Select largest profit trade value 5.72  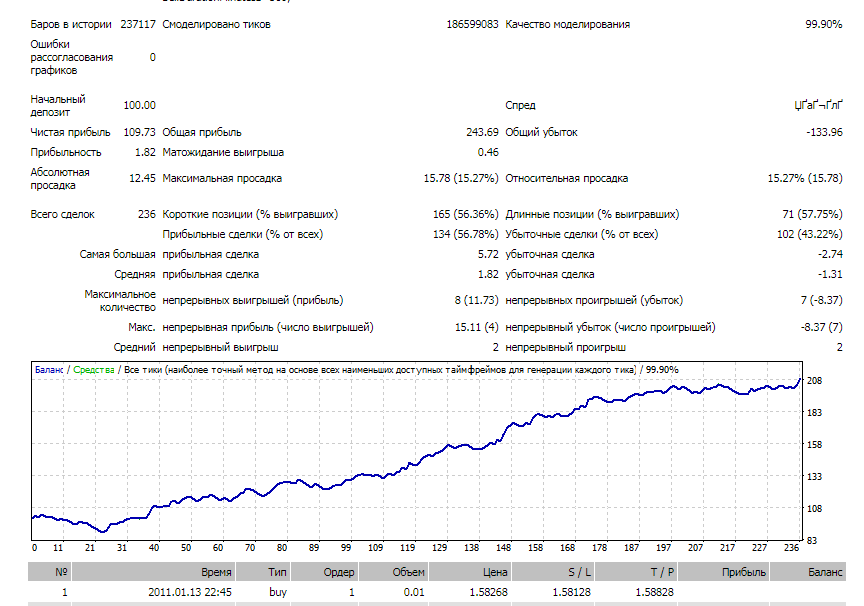point(488,255)
